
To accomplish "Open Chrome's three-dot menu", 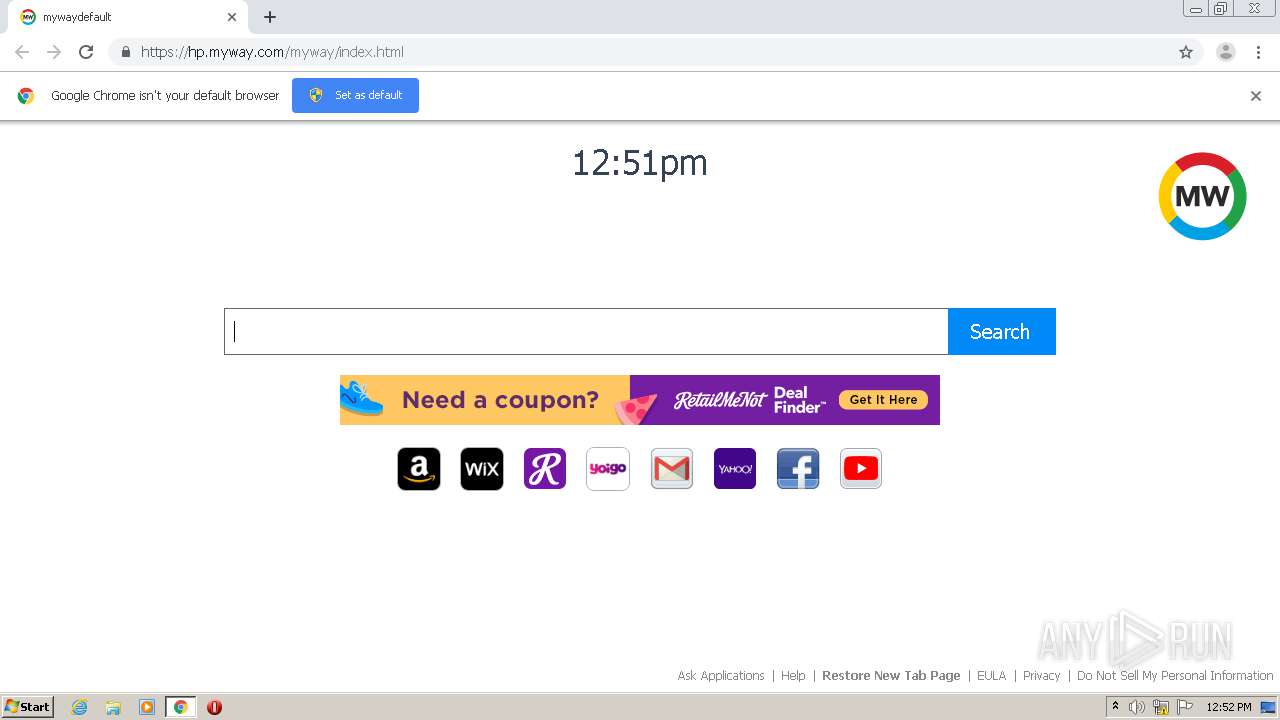I will [1257, 52].
